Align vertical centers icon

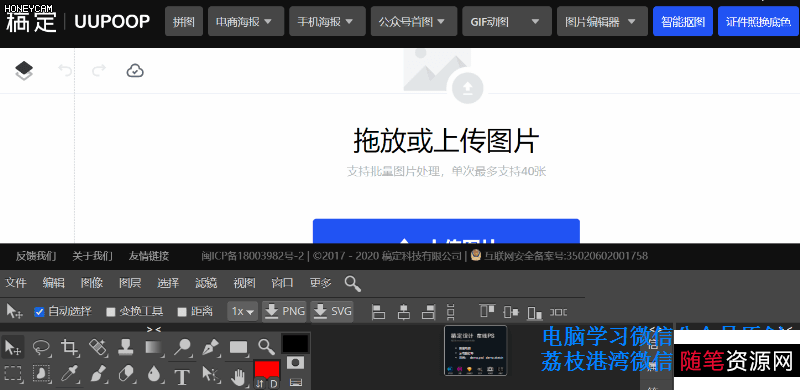point(511,311)
